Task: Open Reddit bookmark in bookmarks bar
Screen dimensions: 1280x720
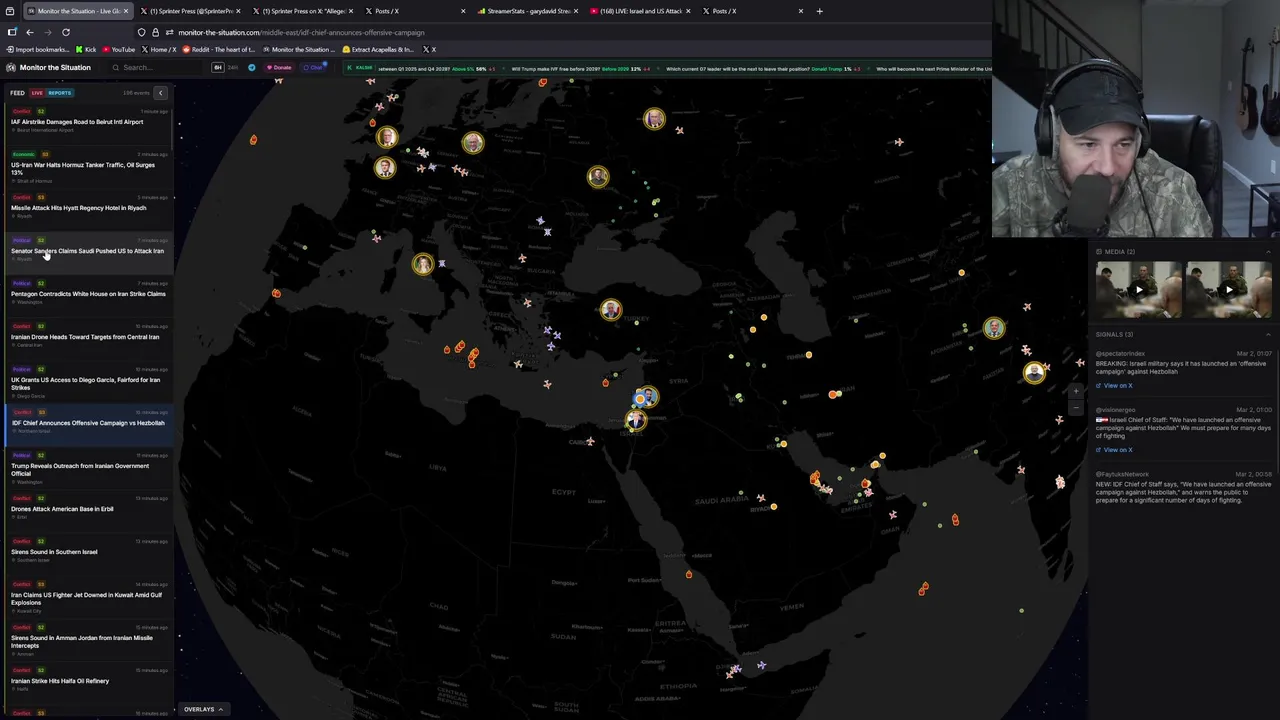Action: (x=221, y=49)
